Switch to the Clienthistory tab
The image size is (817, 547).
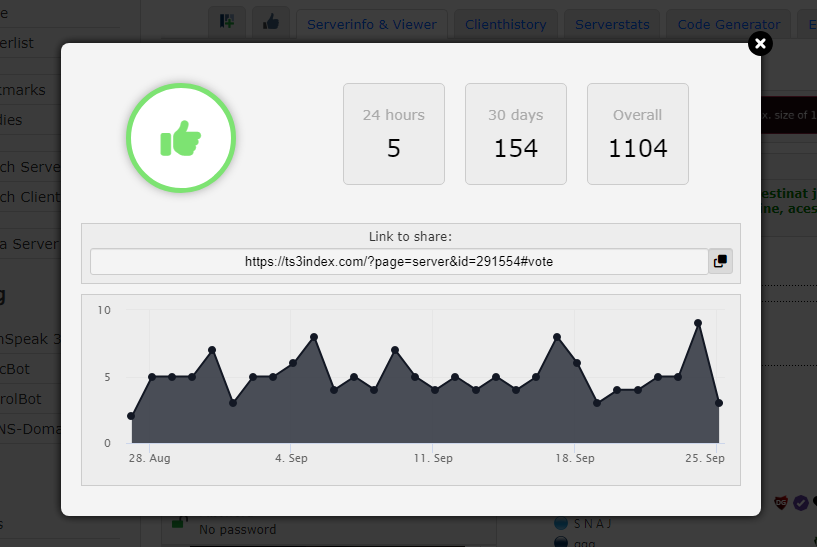(x=505, y=24)
